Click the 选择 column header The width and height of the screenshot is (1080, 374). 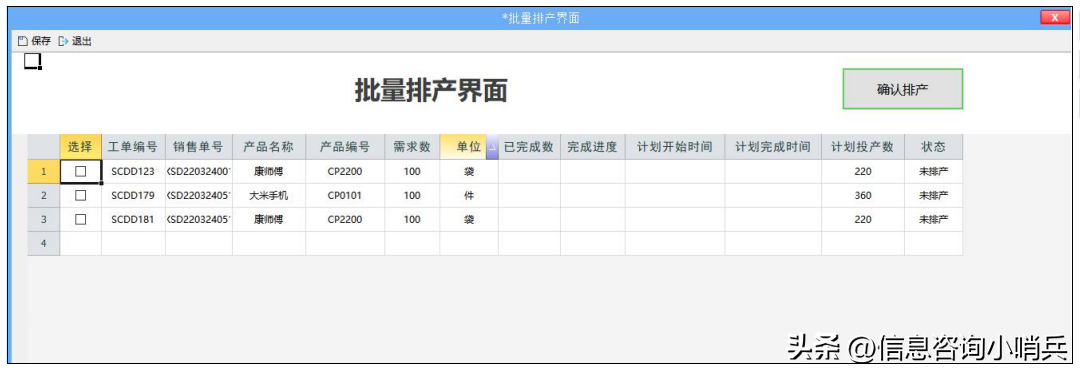pos(81,147)
